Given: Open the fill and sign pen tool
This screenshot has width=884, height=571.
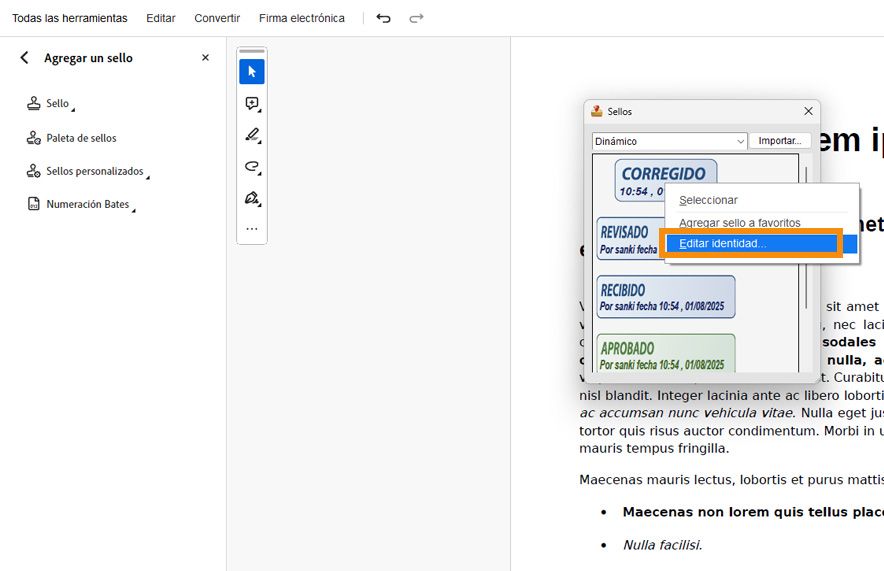Looking at the screenshot, I should [x=251, y=198].
